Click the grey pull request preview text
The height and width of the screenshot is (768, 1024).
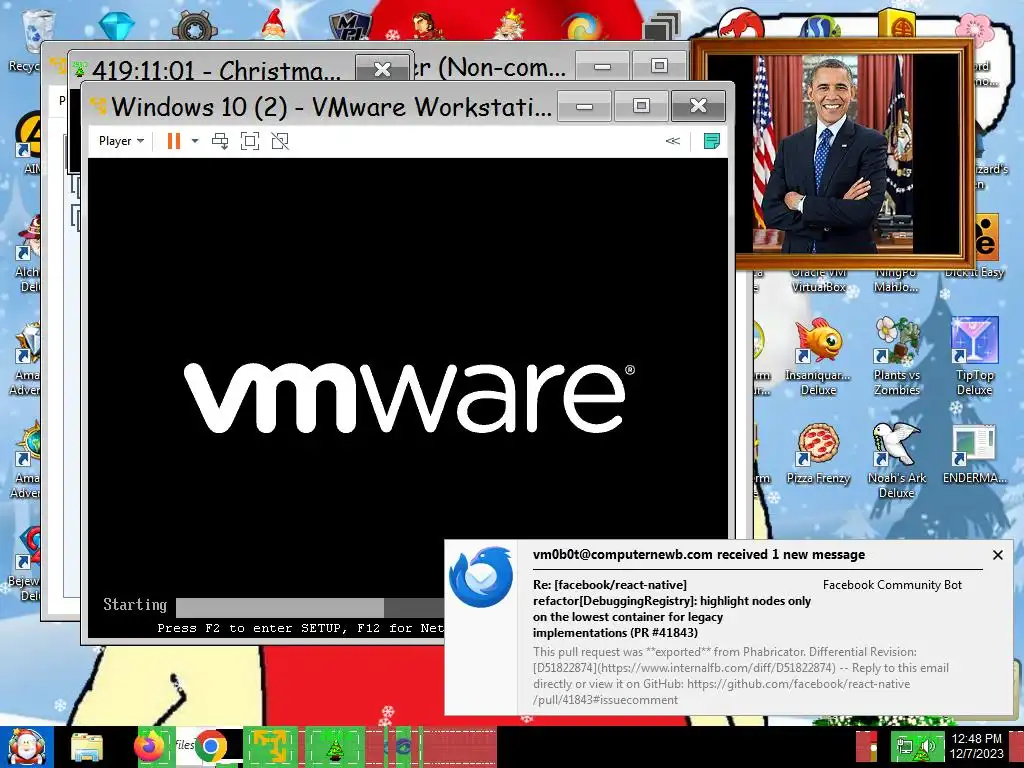click(741, 676)
